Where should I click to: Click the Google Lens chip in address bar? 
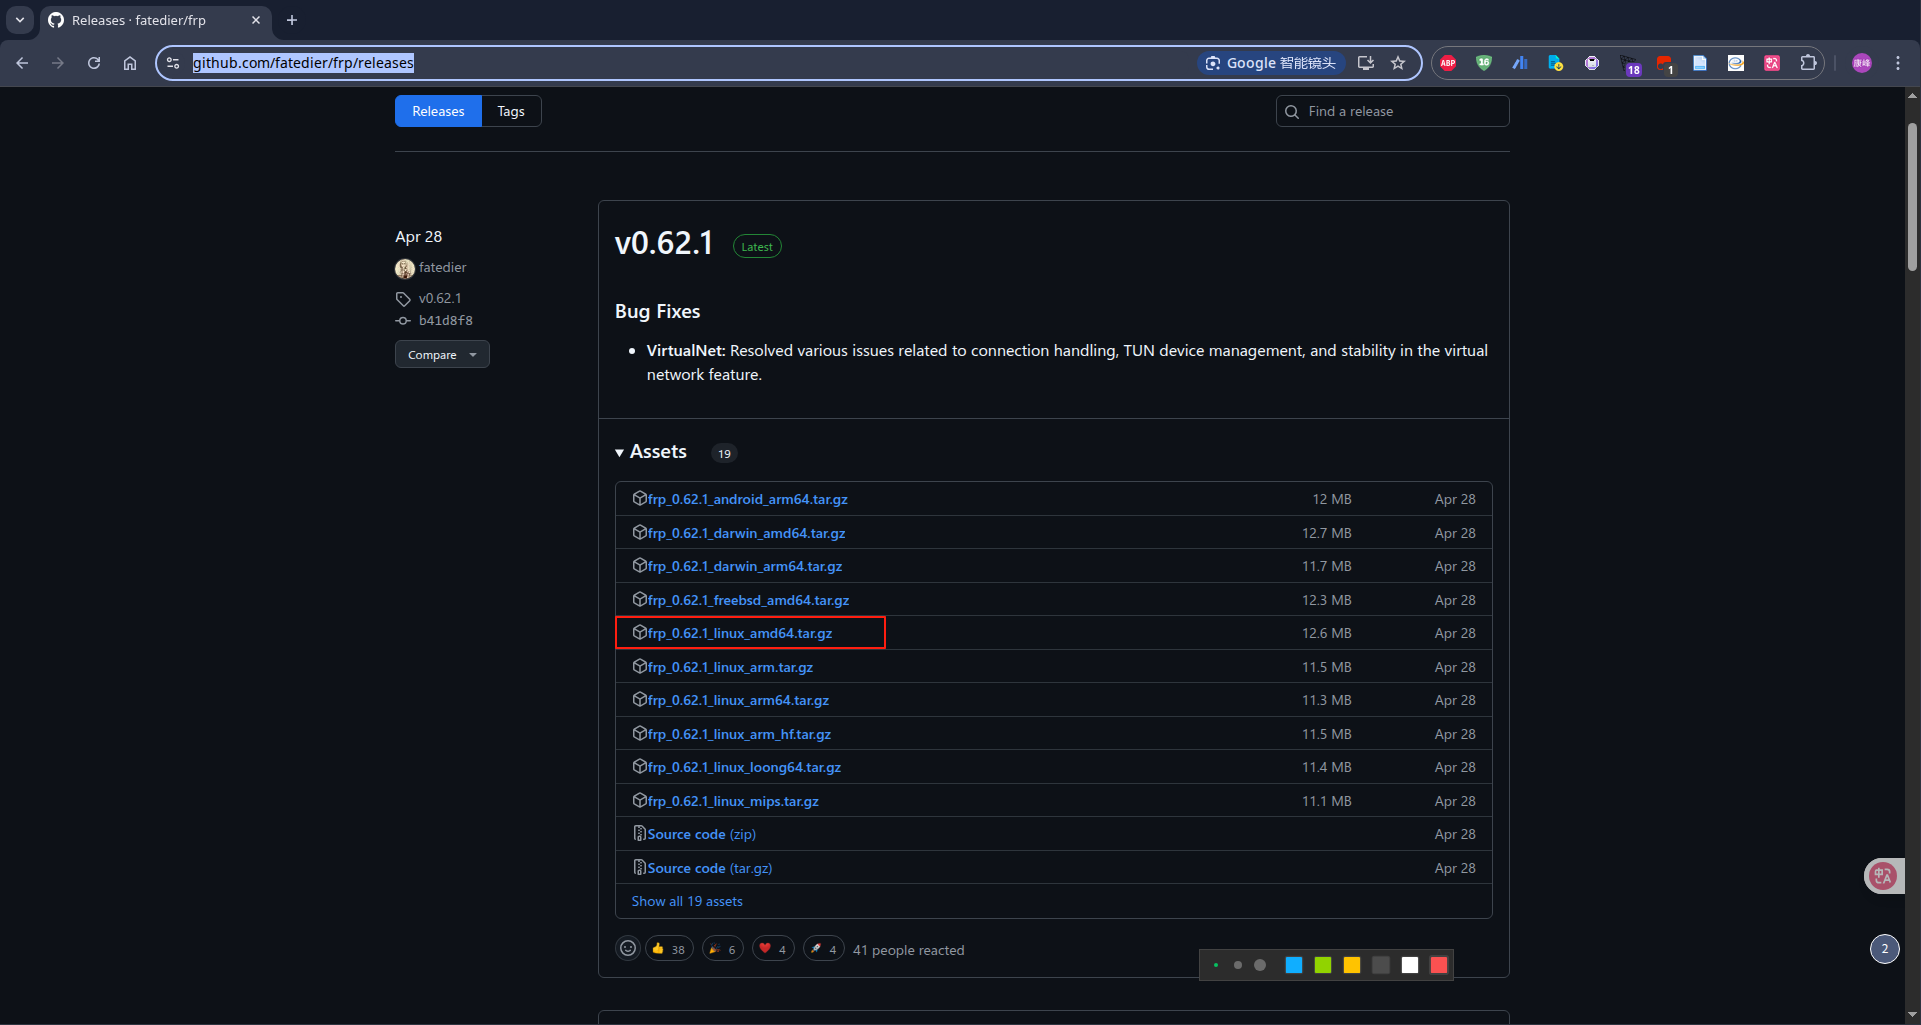[x=1271, y=63]
